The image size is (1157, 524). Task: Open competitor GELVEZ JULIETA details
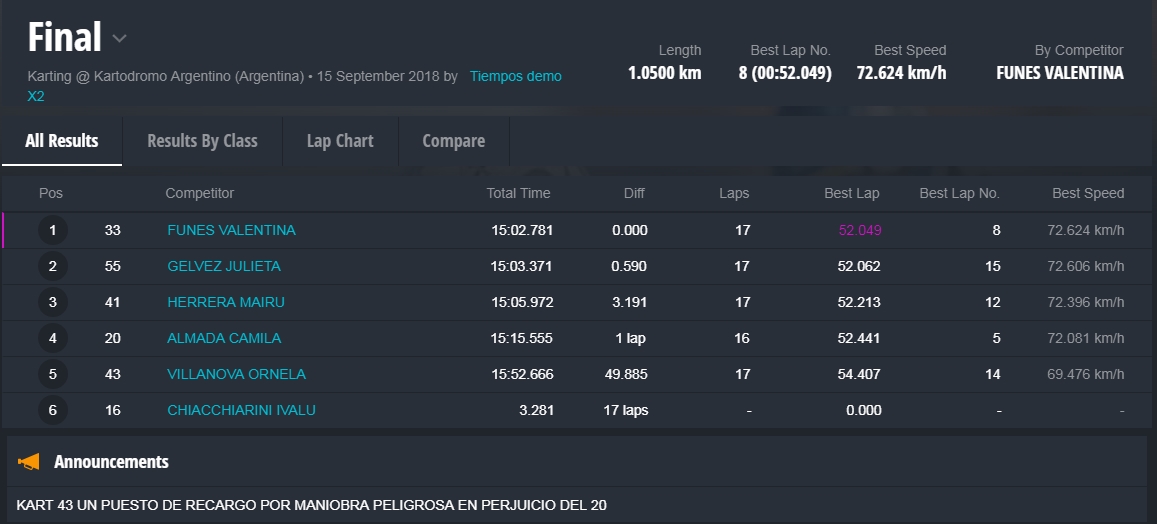pyautogui.click(x=224, y=266)
